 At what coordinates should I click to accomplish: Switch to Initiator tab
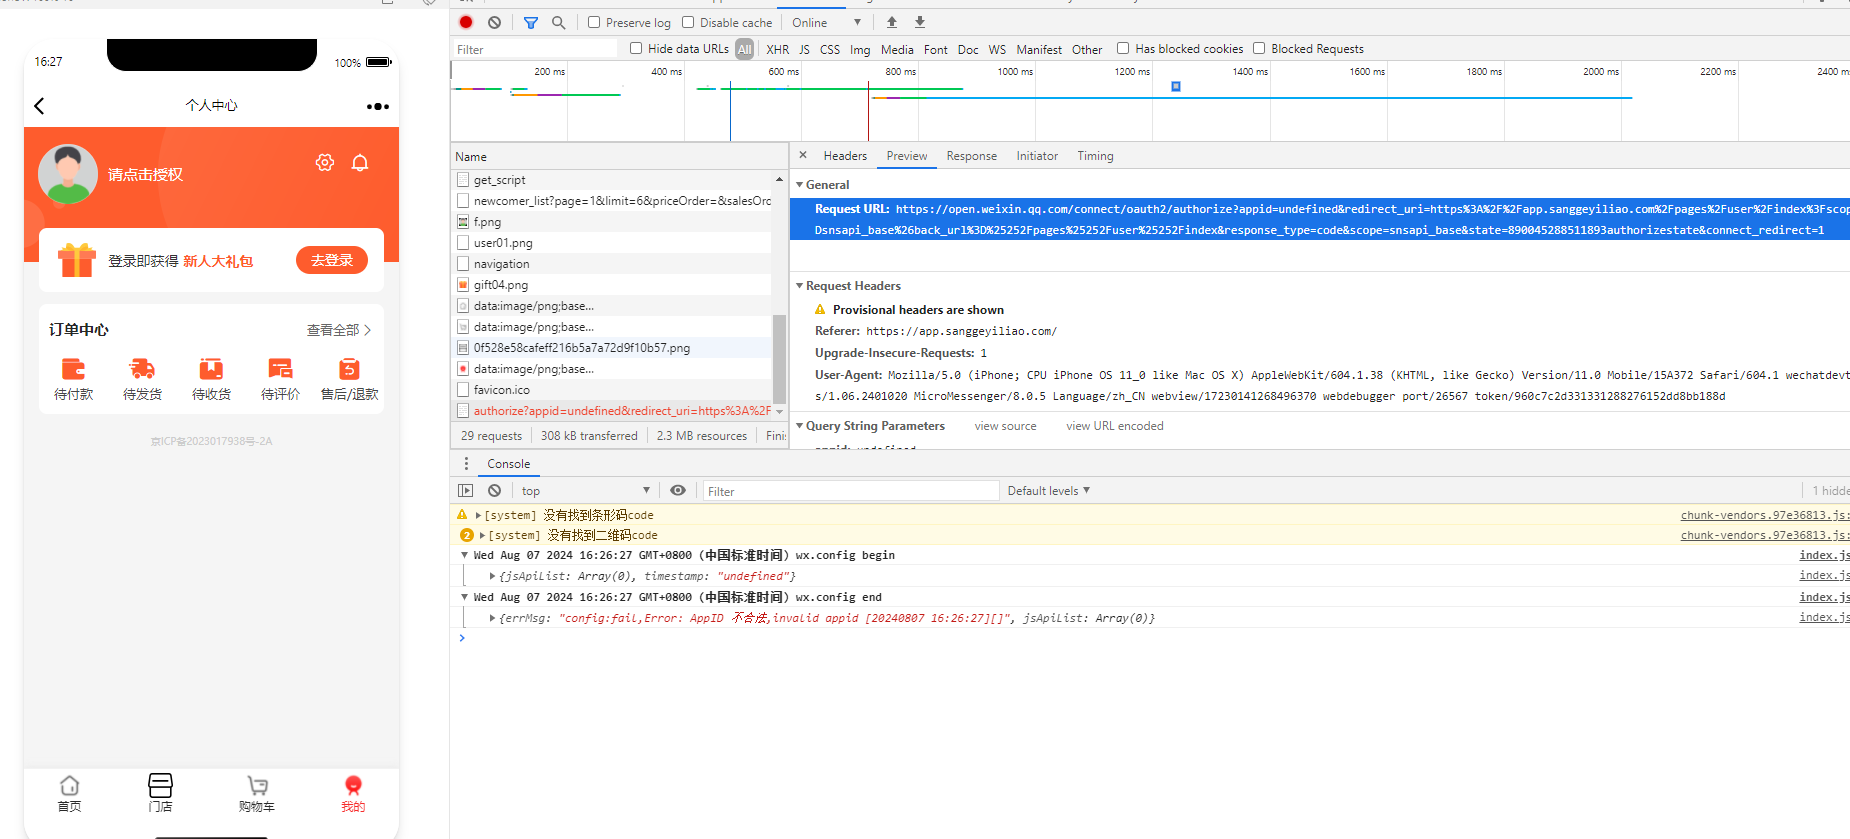1037,156
